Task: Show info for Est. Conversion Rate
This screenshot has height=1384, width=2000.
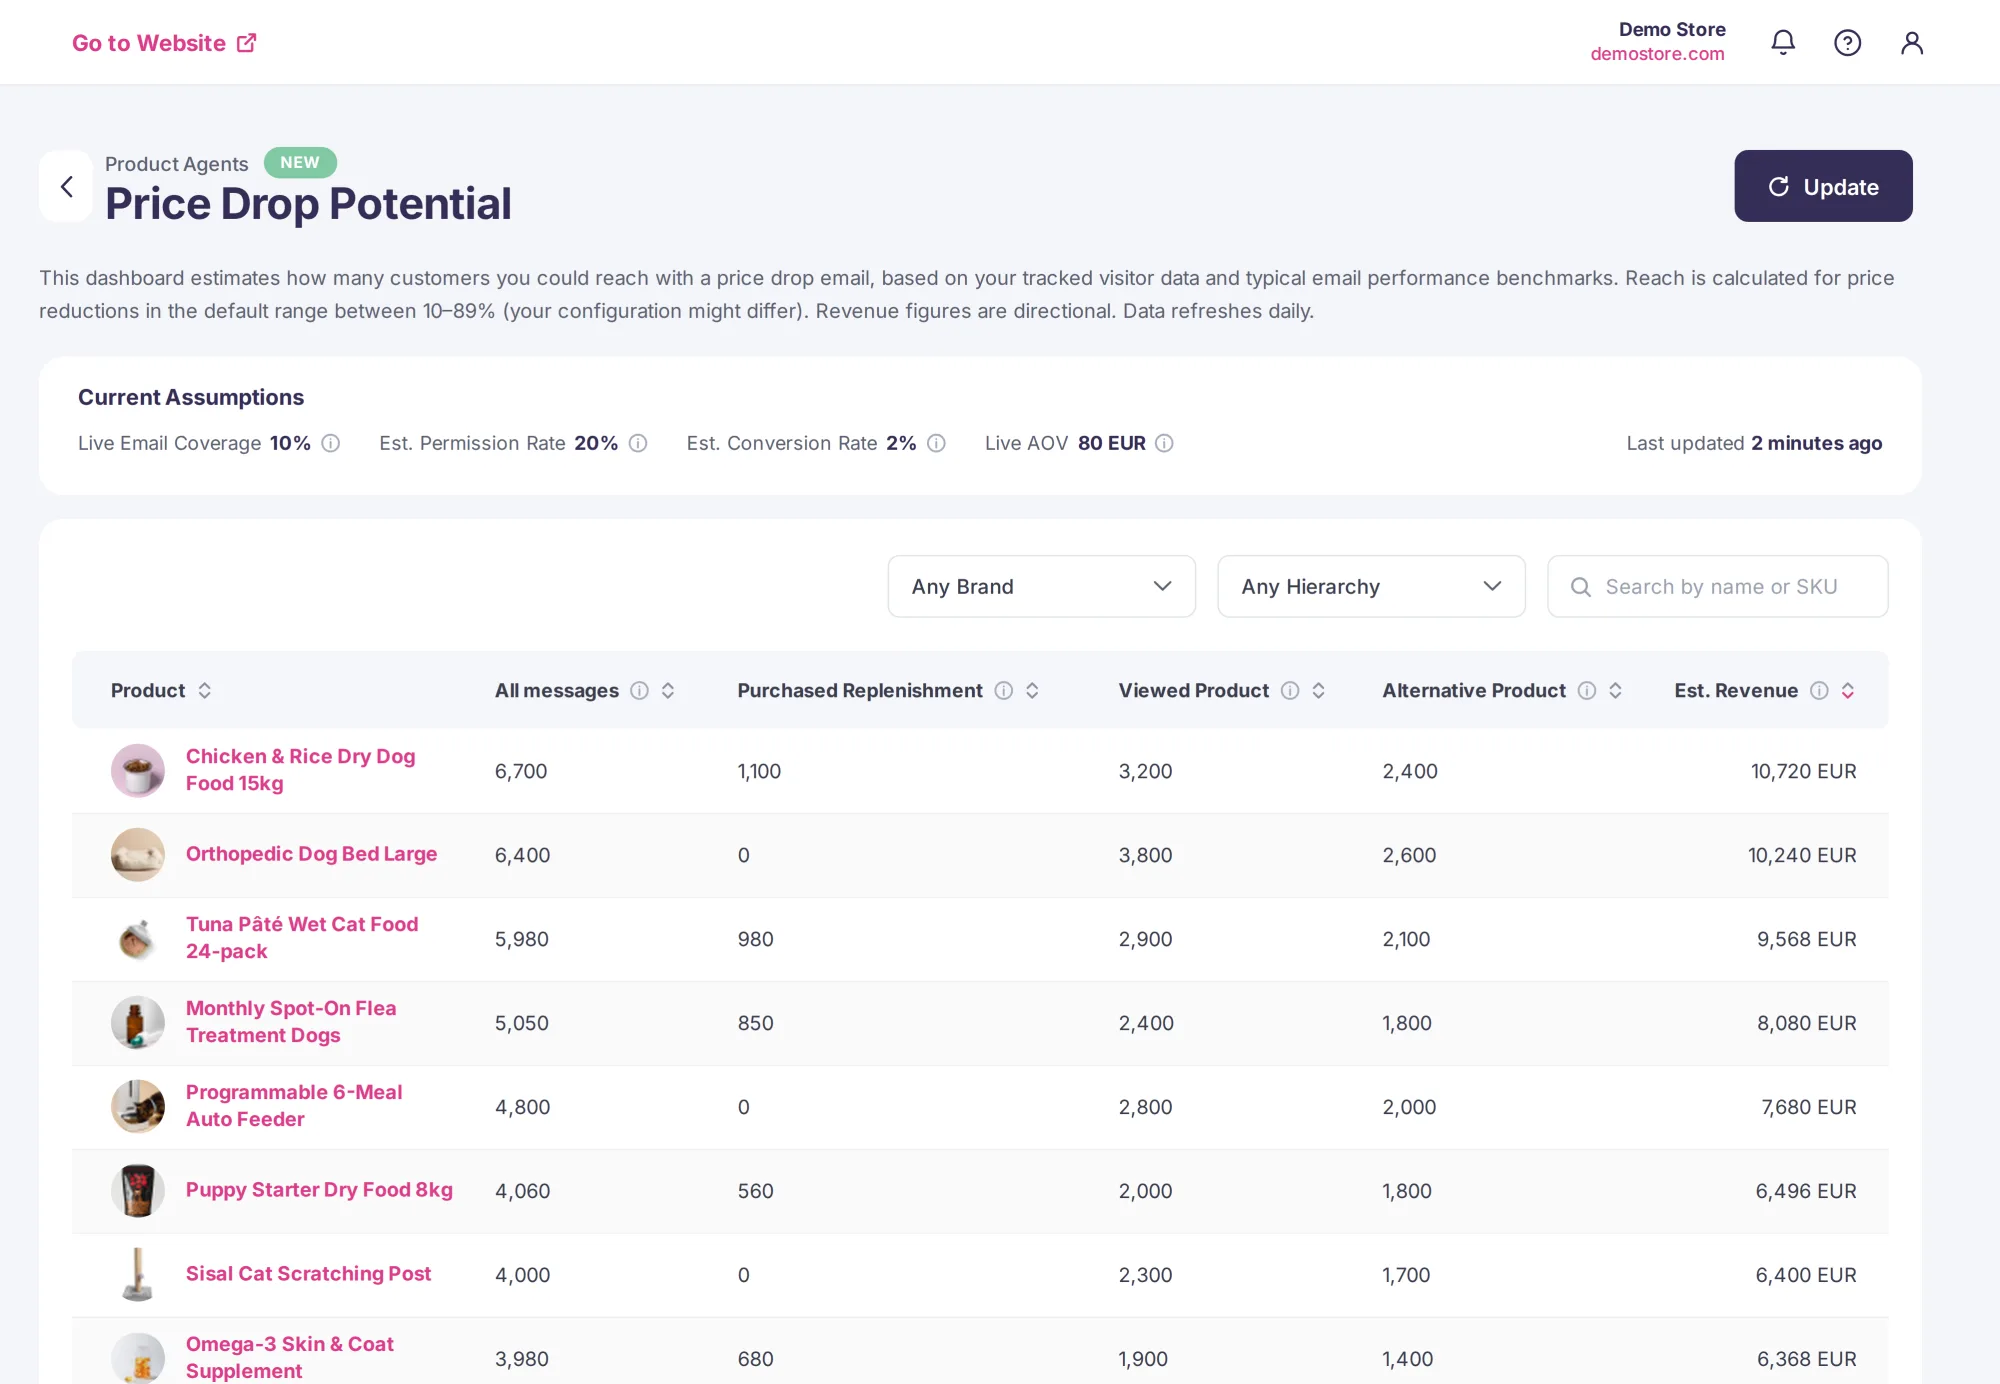Action: pos(936,443)
